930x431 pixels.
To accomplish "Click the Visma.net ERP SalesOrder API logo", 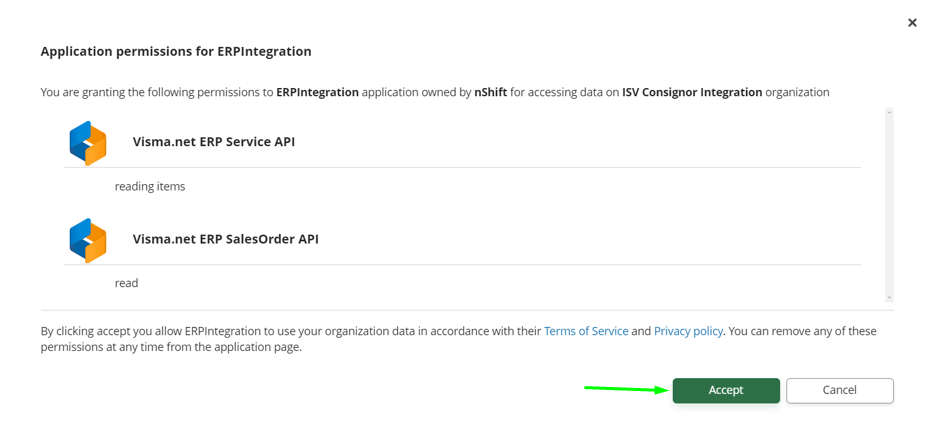I will click(88, 240).
